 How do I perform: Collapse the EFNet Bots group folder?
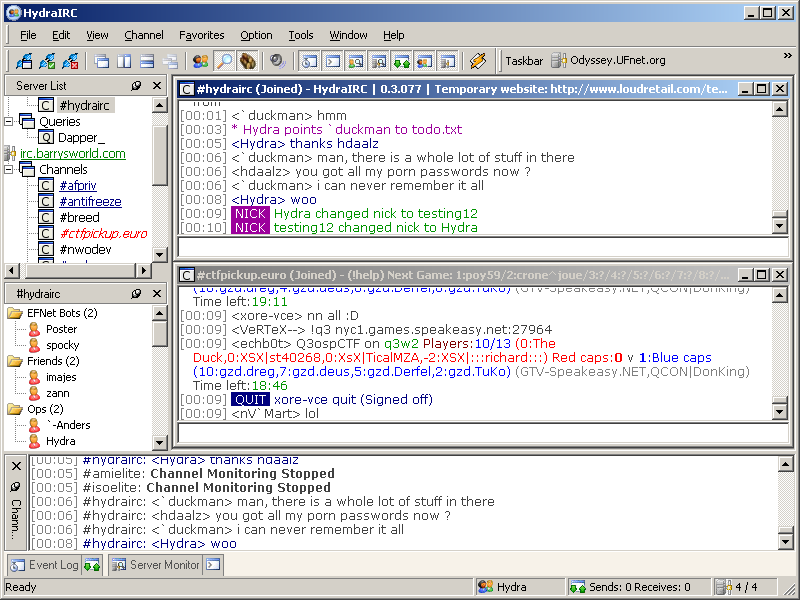(x=15, y=313)
